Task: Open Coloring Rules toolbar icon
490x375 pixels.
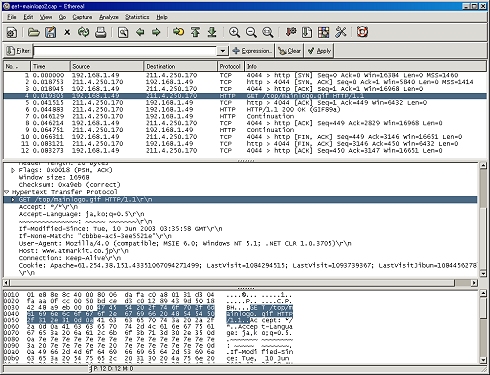Action: (x=323, y=32)
